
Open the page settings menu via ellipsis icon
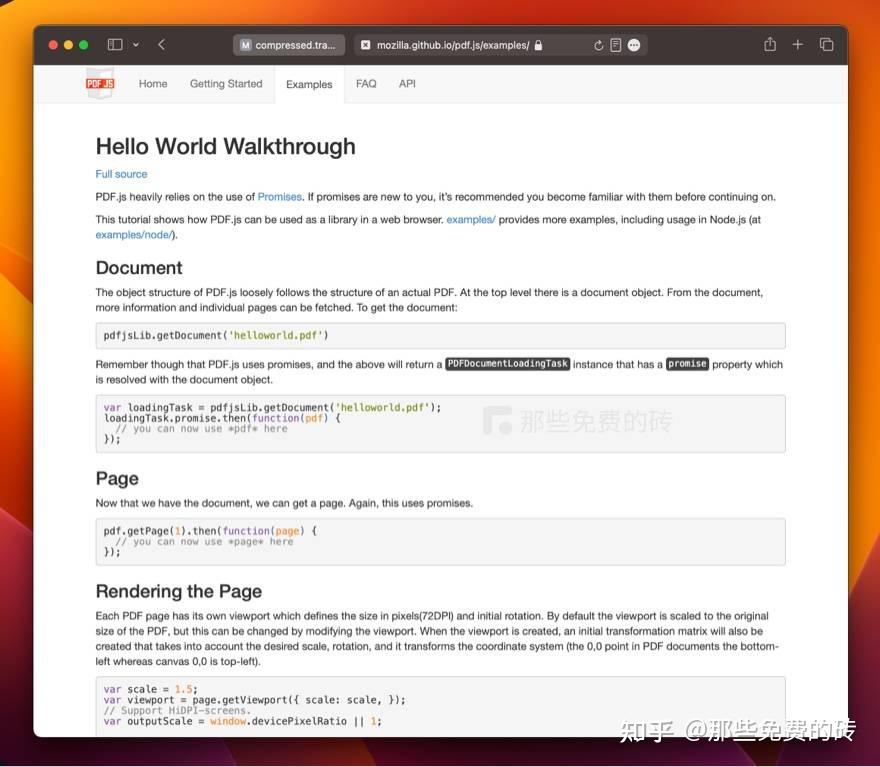tap(633, 44)
